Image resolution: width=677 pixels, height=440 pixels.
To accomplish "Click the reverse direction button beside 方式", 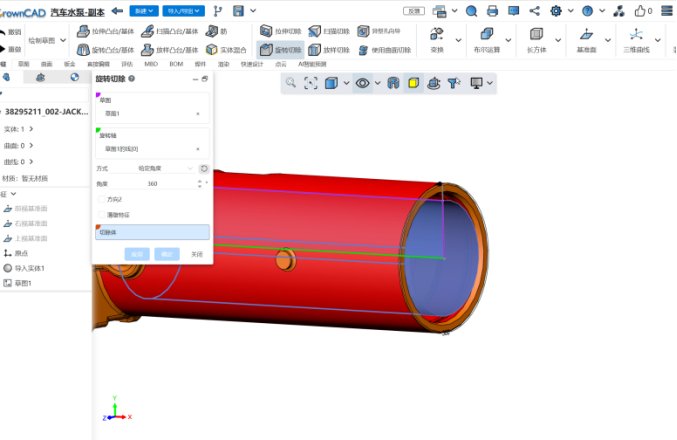I will [204, 168].
